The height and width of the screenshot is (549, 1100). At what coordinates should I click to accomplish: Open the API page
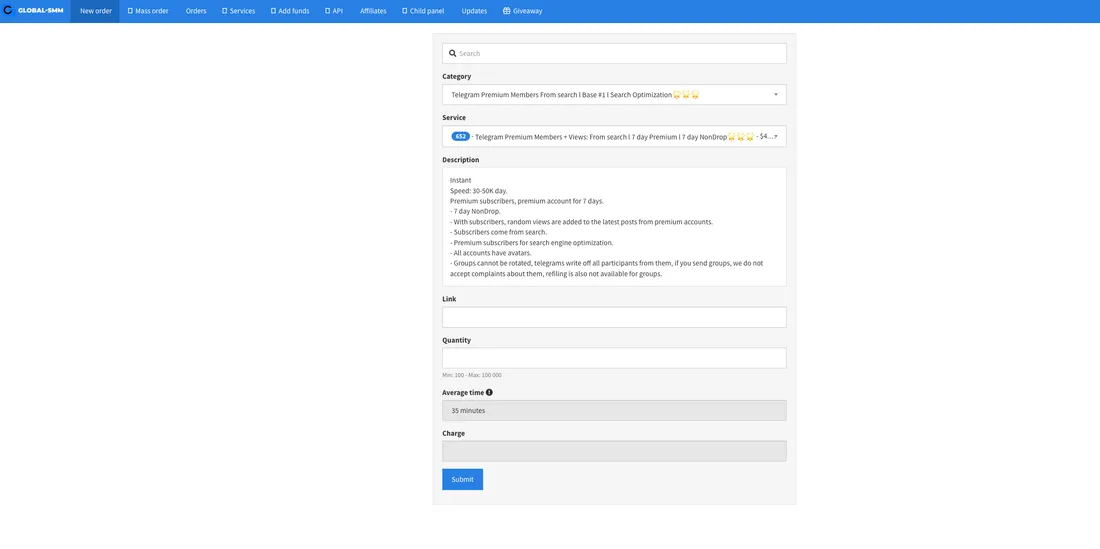coord(334,11)
